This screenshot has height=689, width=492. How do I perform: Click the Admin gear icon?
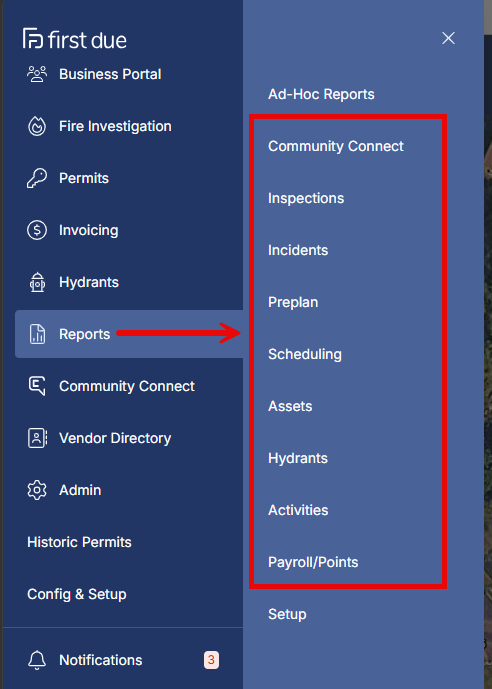tap(37, 490)
